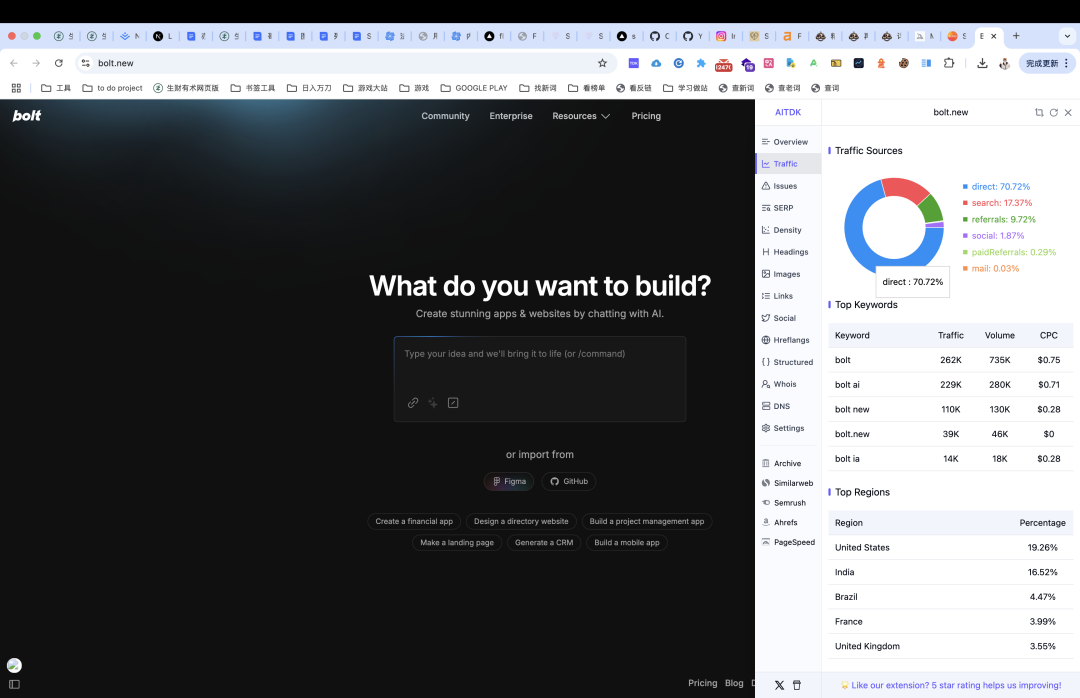1080x698 pixels.
Task: Click the bolt logo
Action: pos(27,116)
